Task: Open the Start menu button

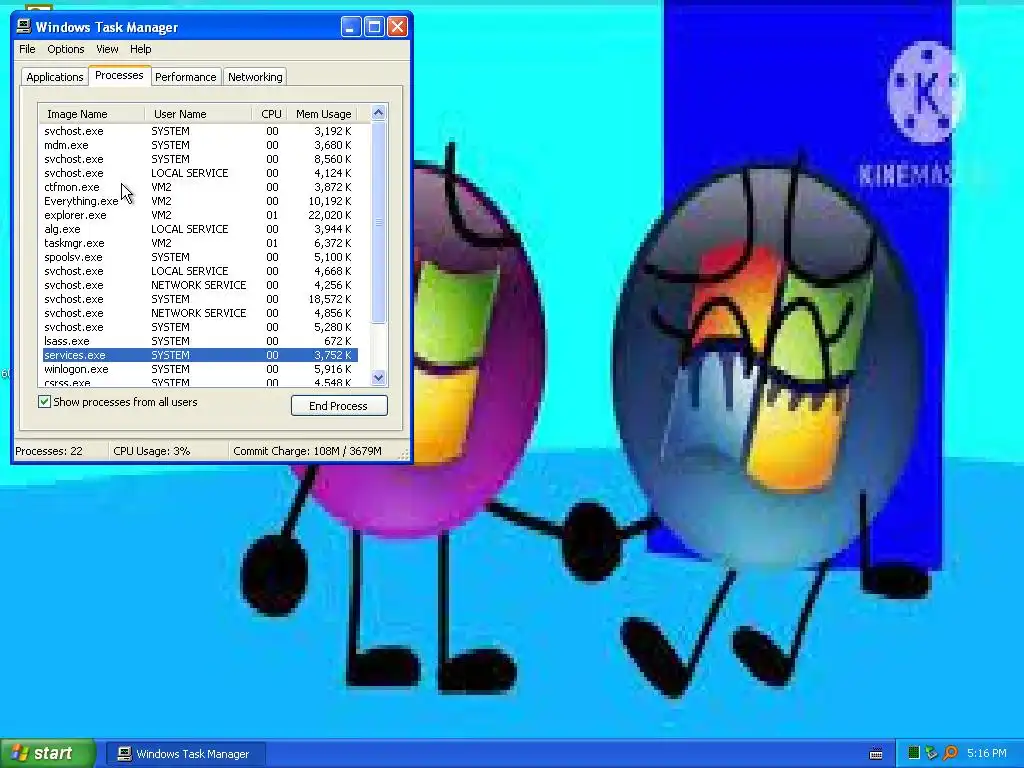Action: tap(48, 753)
